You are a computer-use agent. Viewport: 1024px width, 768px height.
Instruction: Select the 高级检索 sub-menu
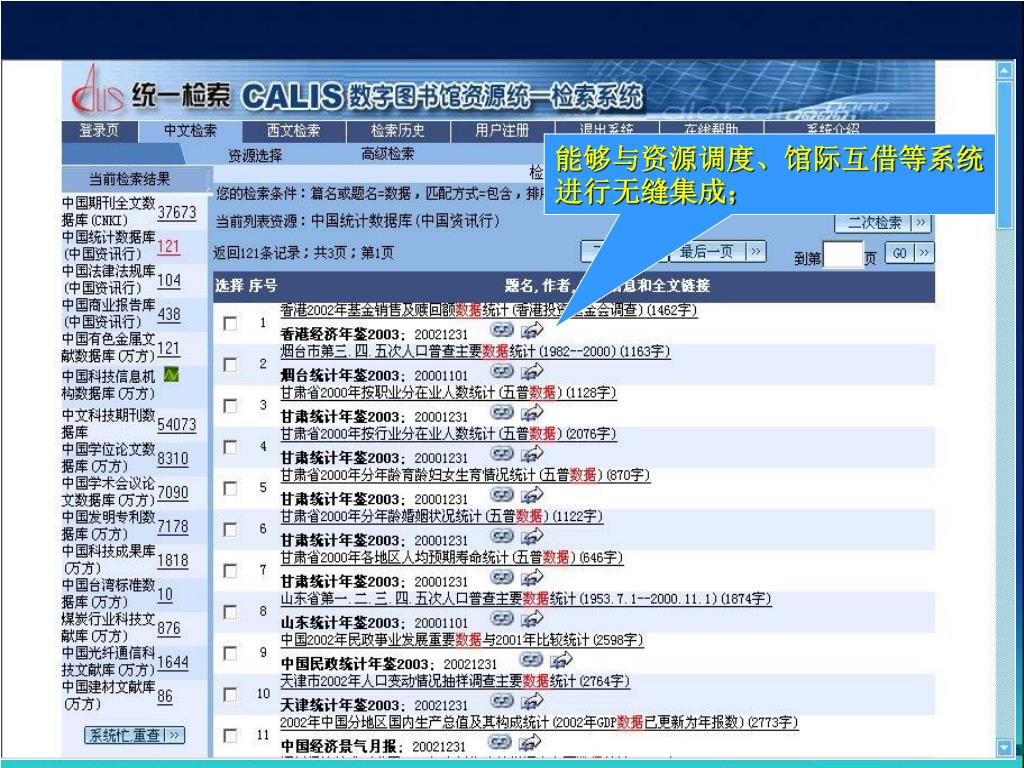click(x=388, y=153)
